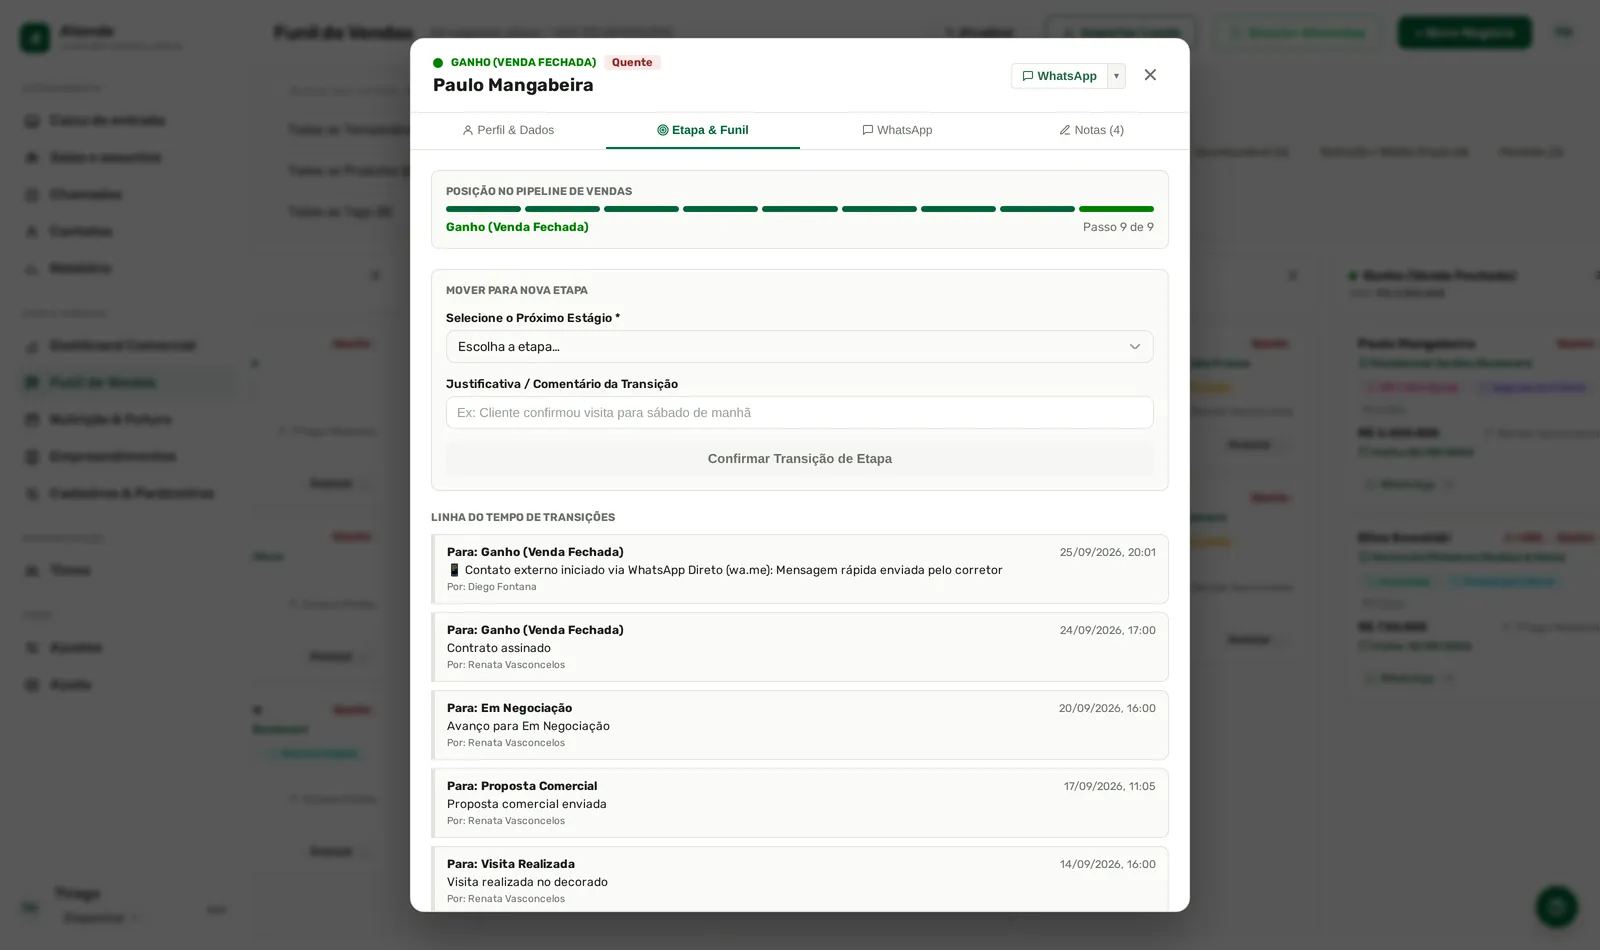Click the Visita realizada no decorado entry text

(527, 882)
